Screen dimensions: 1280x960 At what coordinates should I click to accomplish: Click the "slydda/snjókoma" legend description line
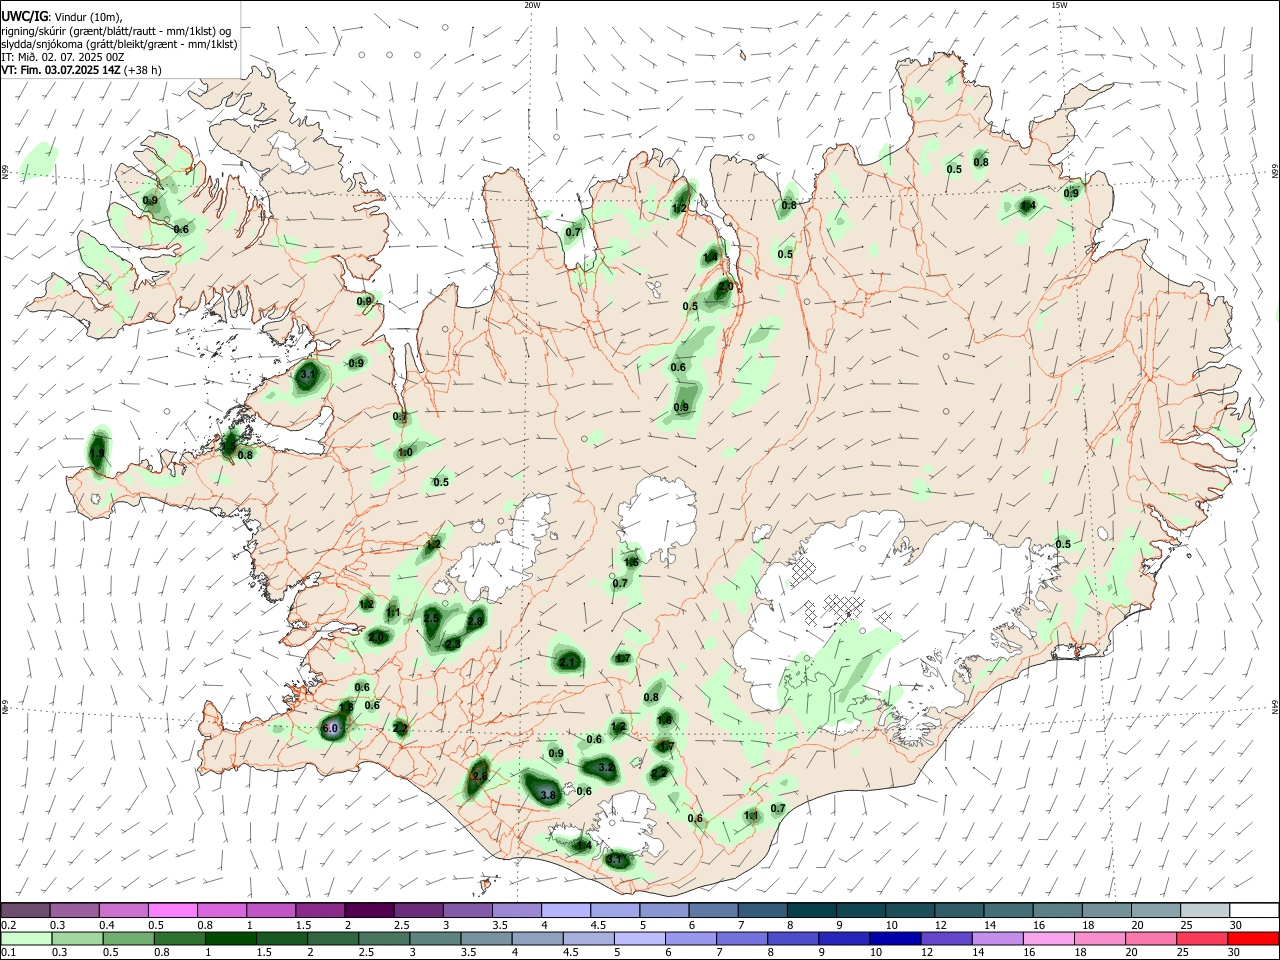[x=119, y=44]
